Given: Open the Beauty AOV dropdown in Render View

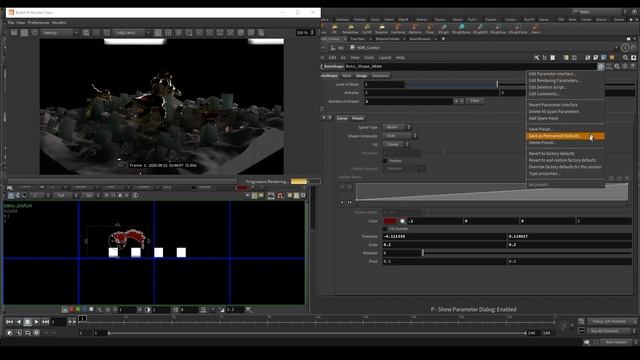Looking at the screenshot, I should (60, 33).
